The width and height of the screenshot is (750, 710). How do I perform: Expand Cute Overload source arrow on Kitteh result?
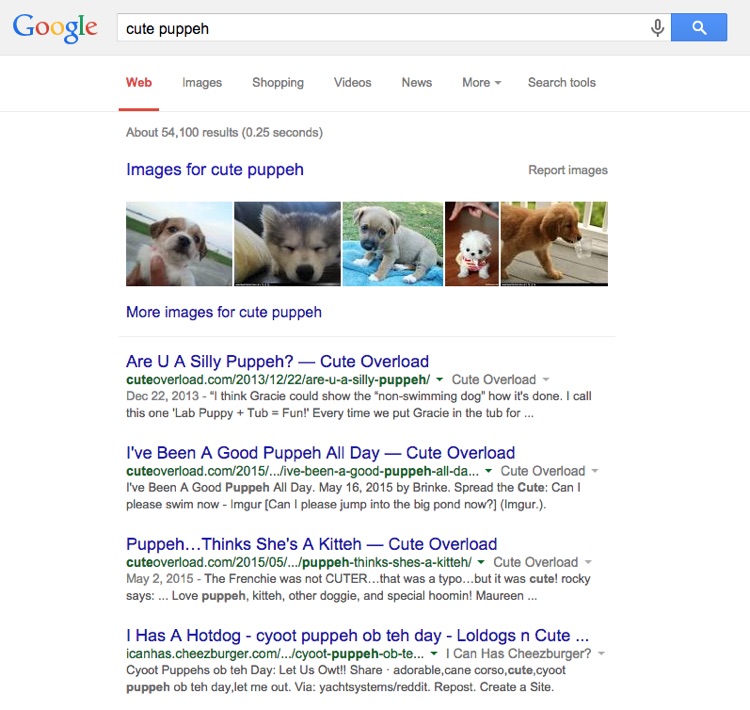point(588,563)
